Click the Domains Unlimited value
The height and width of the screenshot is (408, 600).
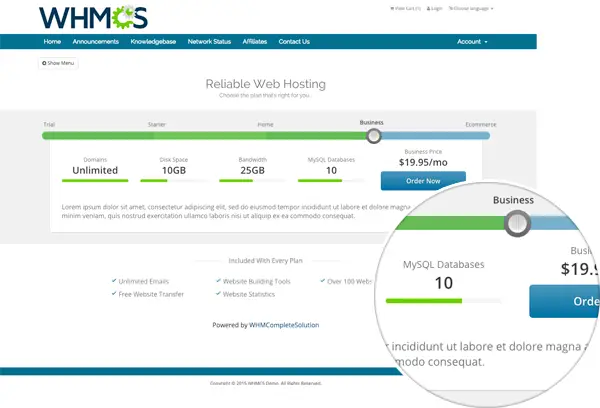pos(95,170)
